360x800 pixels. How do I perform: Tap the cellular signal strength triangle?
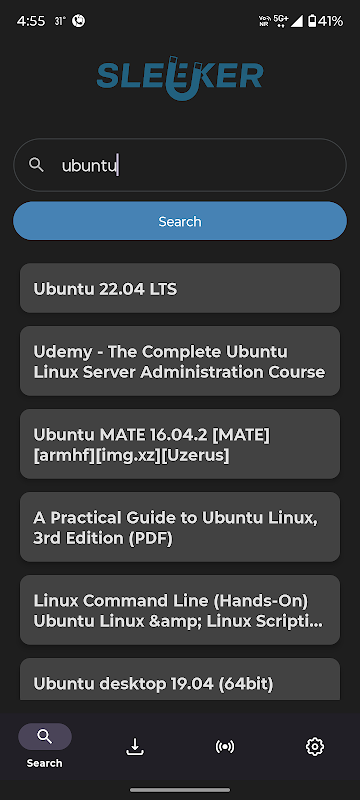pos(297,21)
